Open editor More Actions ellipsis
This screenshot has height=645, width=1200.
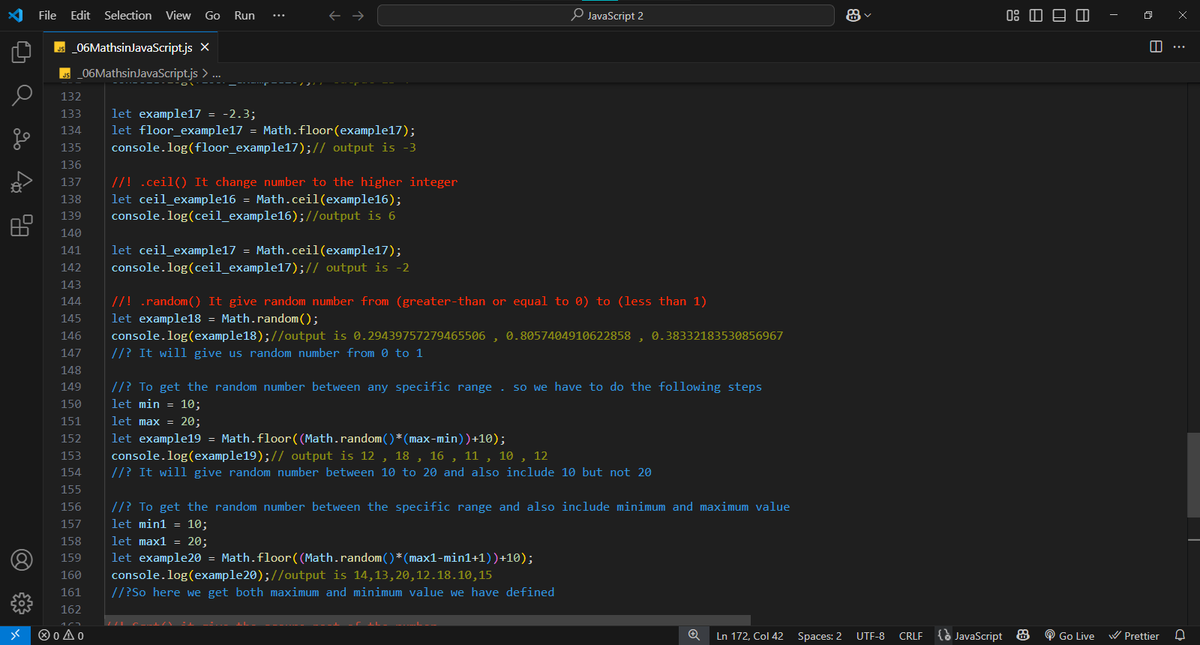click(x=1178, y=47)
